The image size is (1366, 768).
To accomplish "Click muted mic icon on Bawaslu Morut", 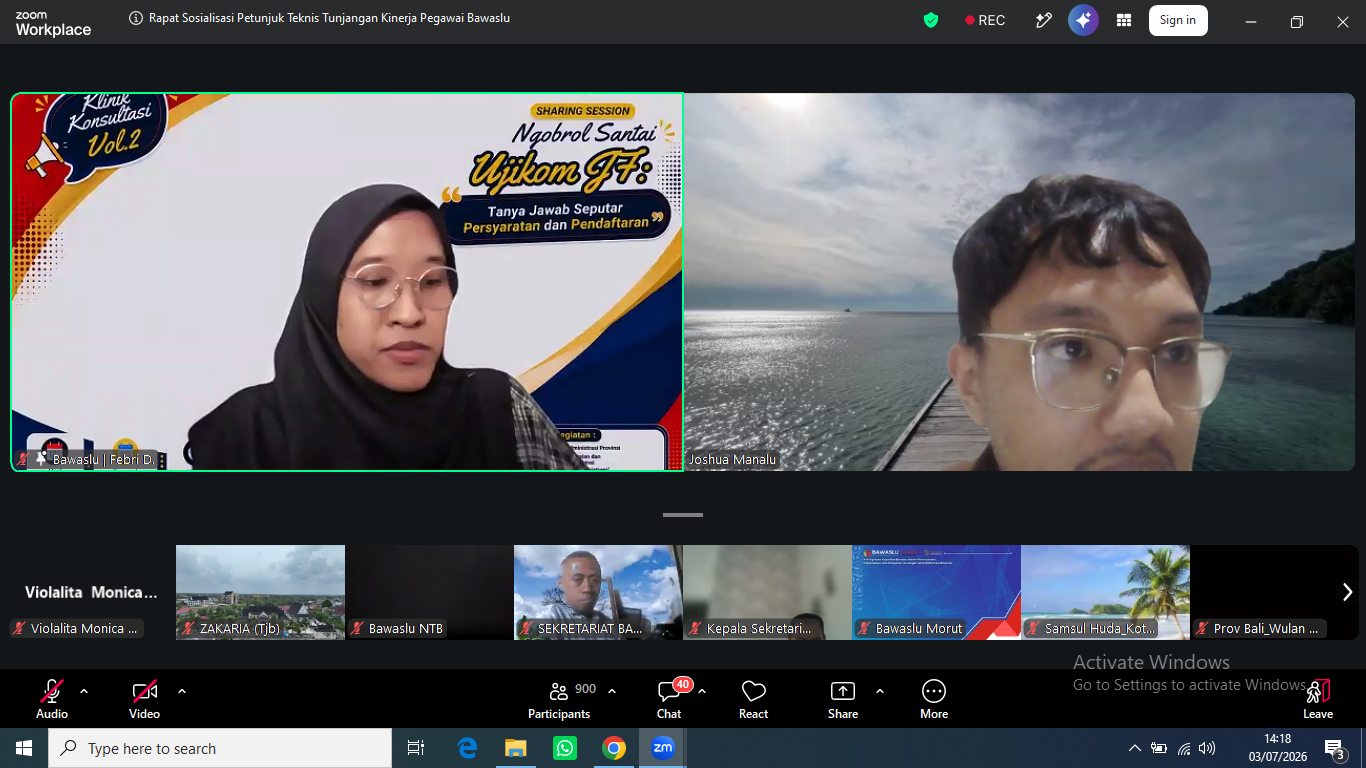I will [x=864, y=629].
